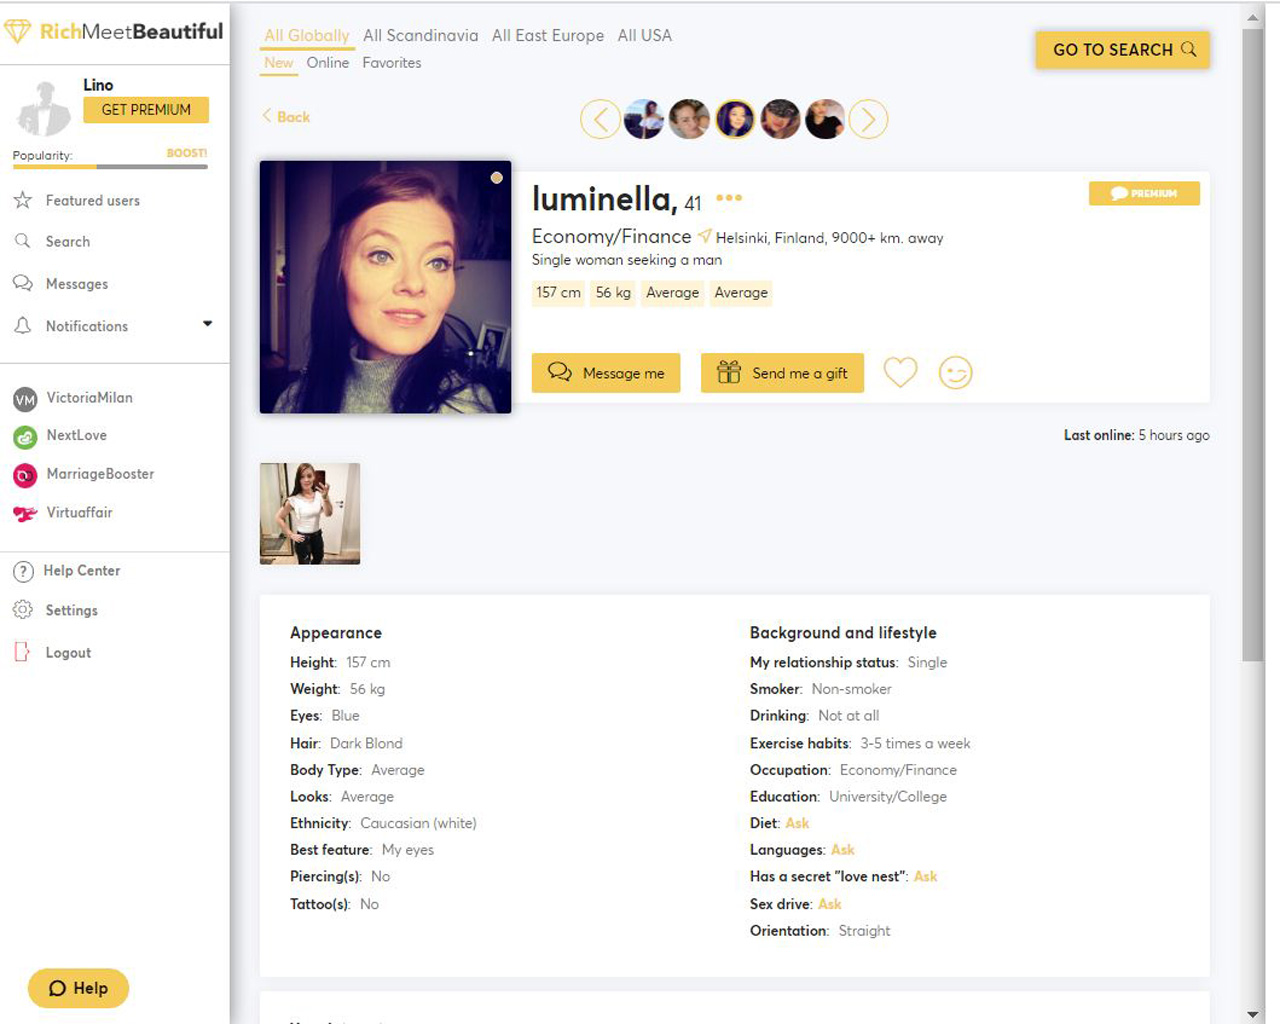Open the three-dots options beside luminella's name
The image size is (1280, 1024).
click(x=728, y=198)
